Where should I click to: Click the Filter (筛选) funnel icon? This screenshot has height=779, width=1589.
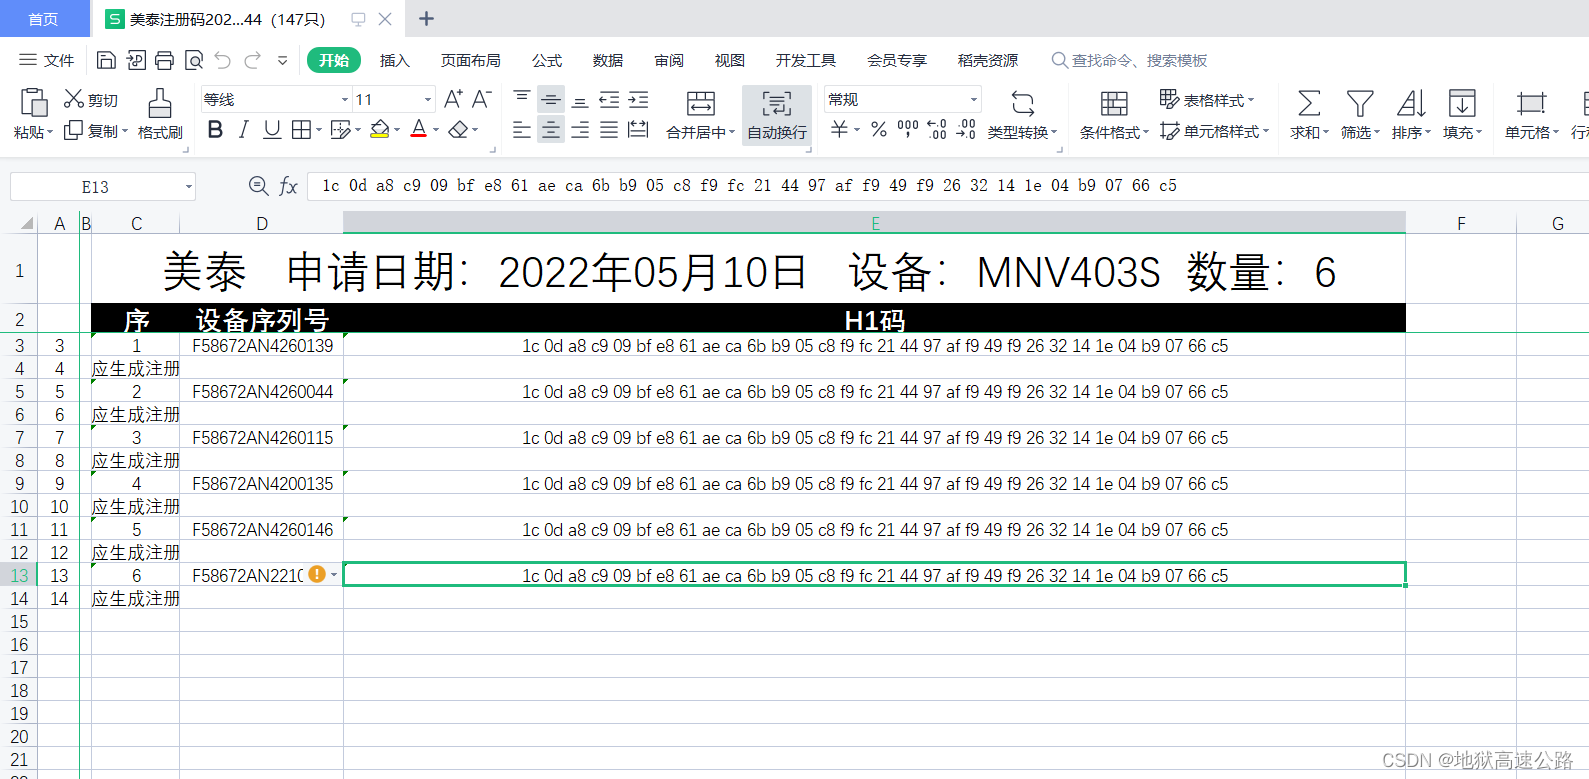(1360, 103)
